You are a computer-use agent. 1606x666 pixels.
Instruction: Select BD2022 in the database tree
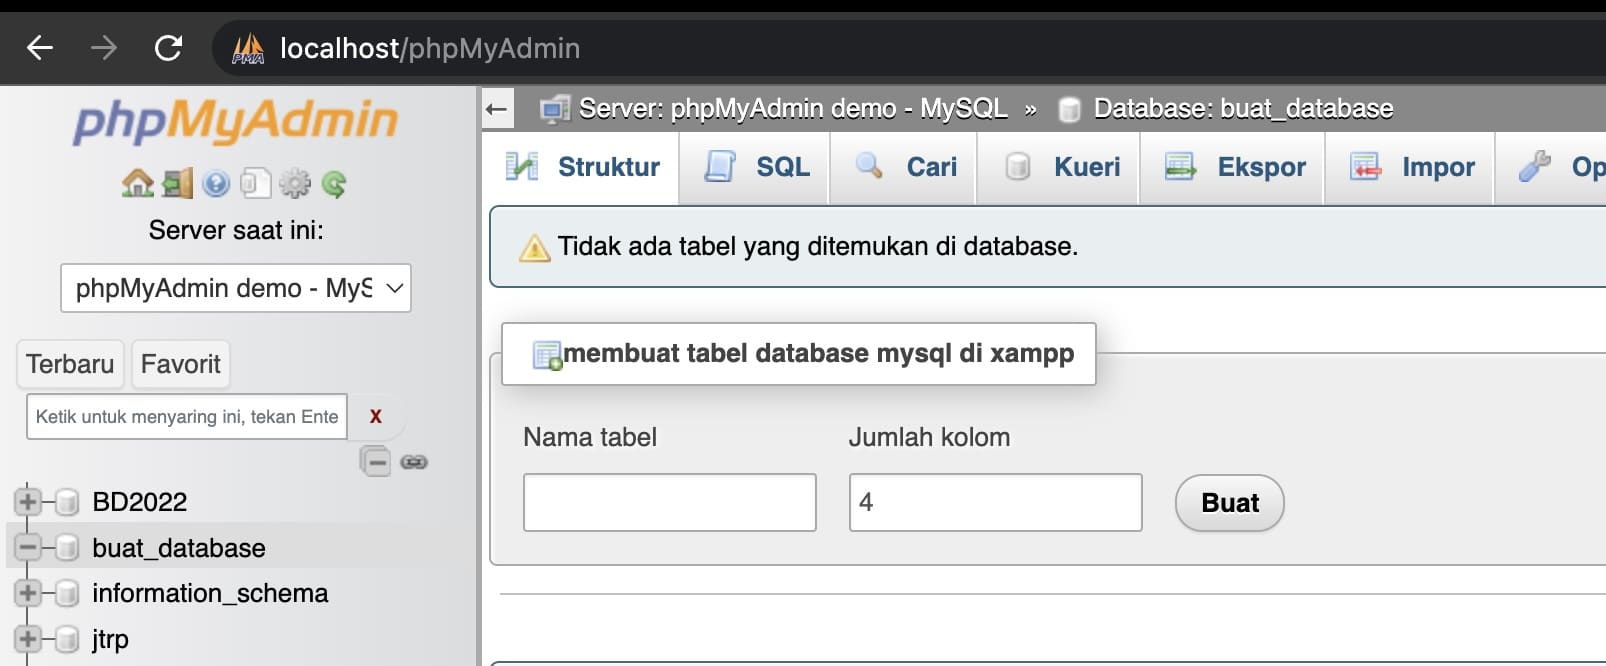click(x=140, y=502)
